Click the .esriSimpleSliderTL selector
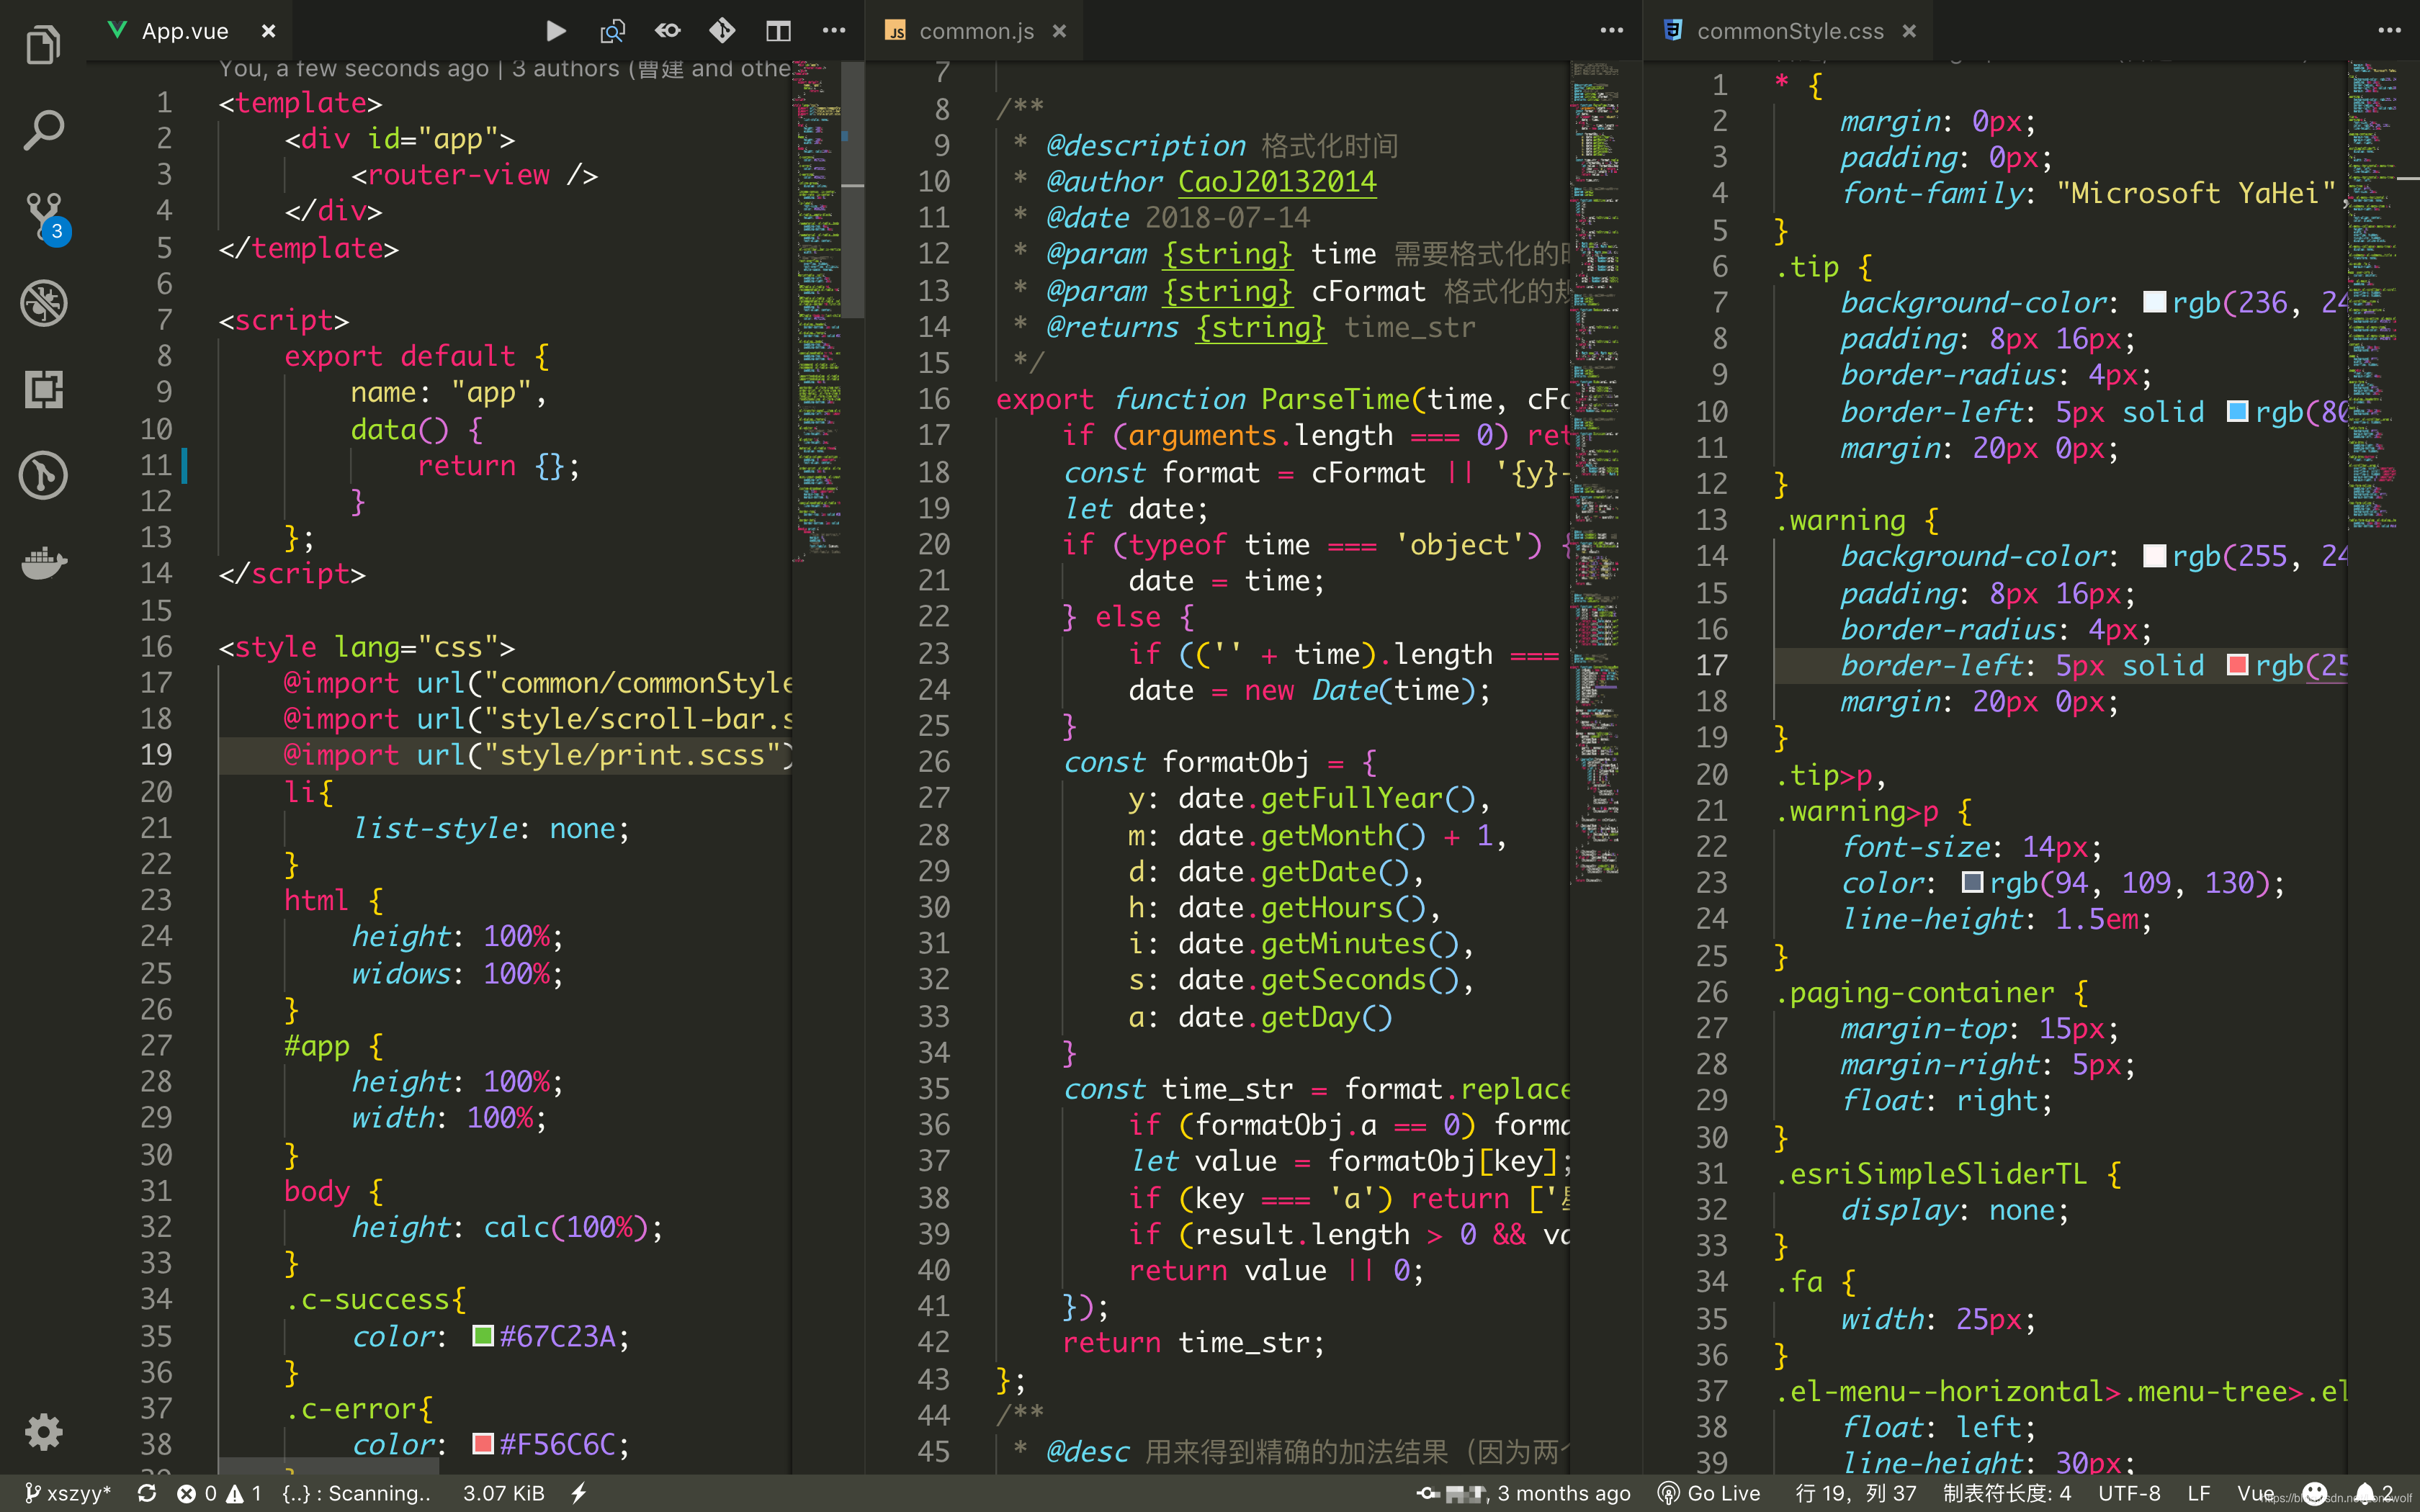The image size is (2420, 1512). coord(1931,1174)
